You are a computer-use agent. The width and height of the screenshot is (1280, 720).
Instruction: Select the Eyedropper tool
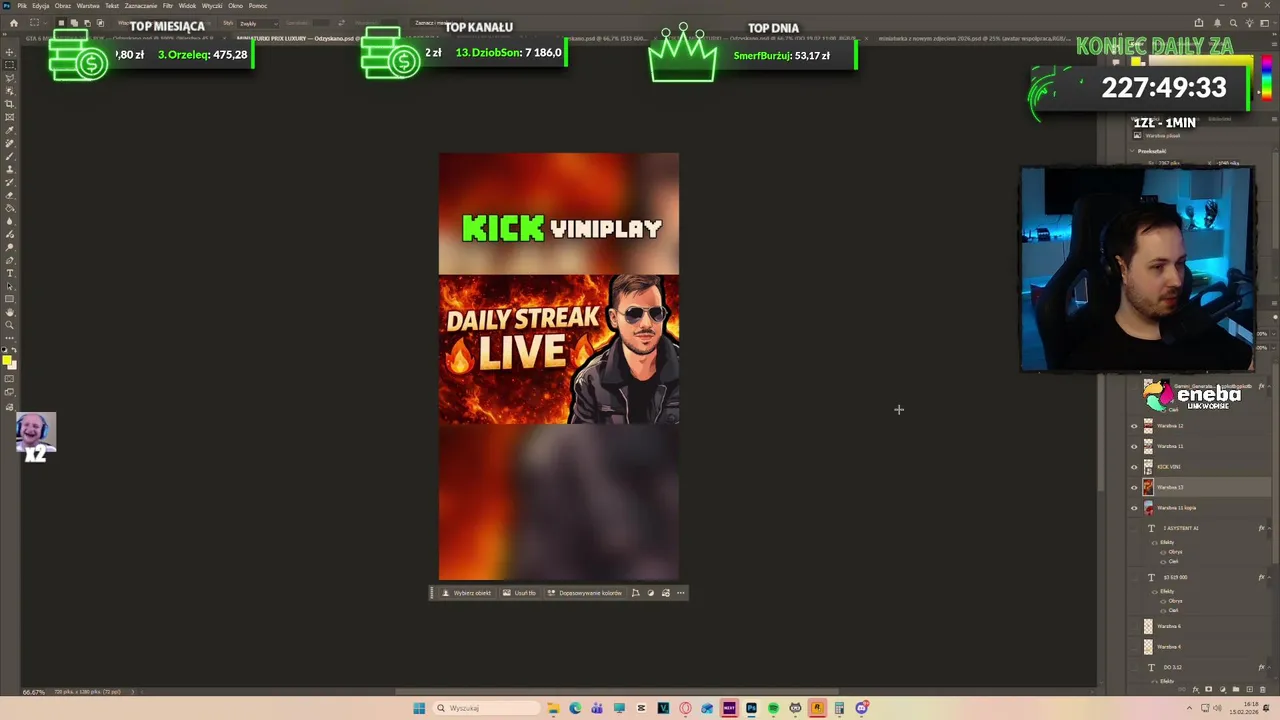(x=10, y=130)
